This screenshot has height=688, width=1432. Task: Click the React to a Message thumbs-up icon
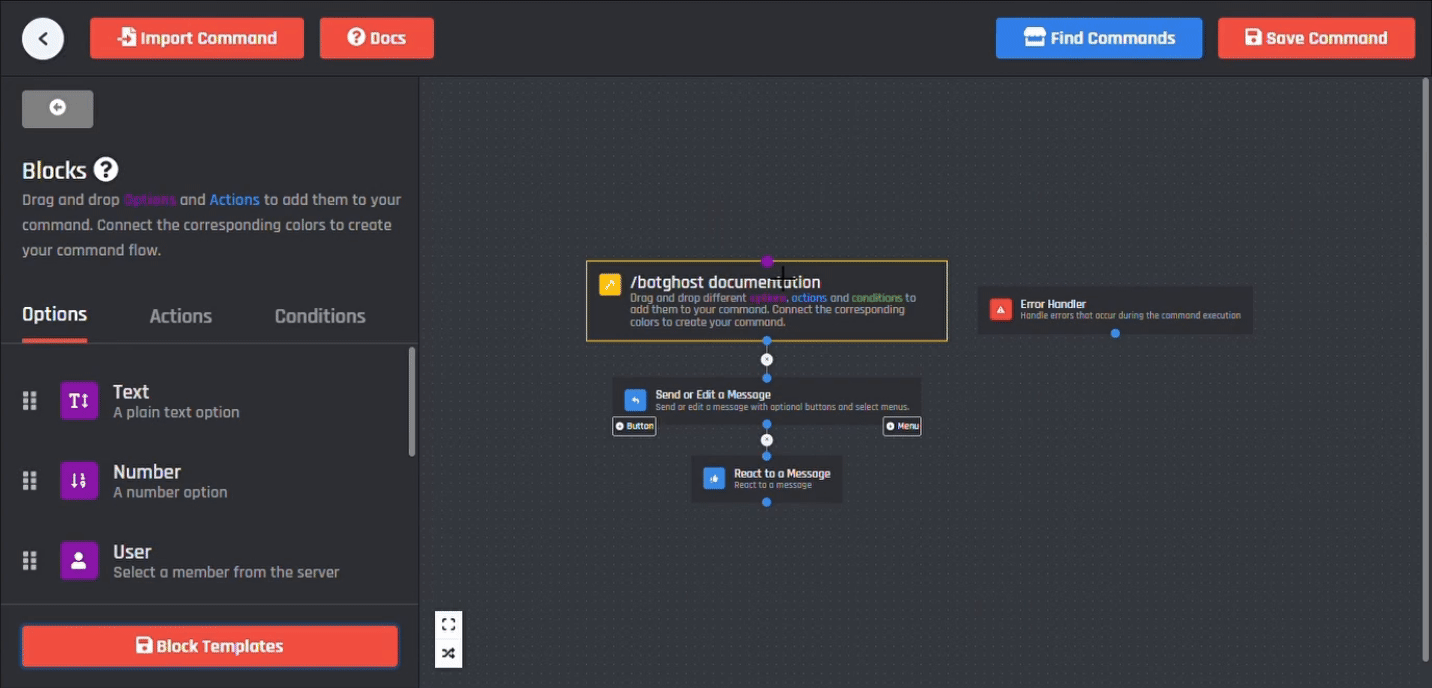point(714,479)
